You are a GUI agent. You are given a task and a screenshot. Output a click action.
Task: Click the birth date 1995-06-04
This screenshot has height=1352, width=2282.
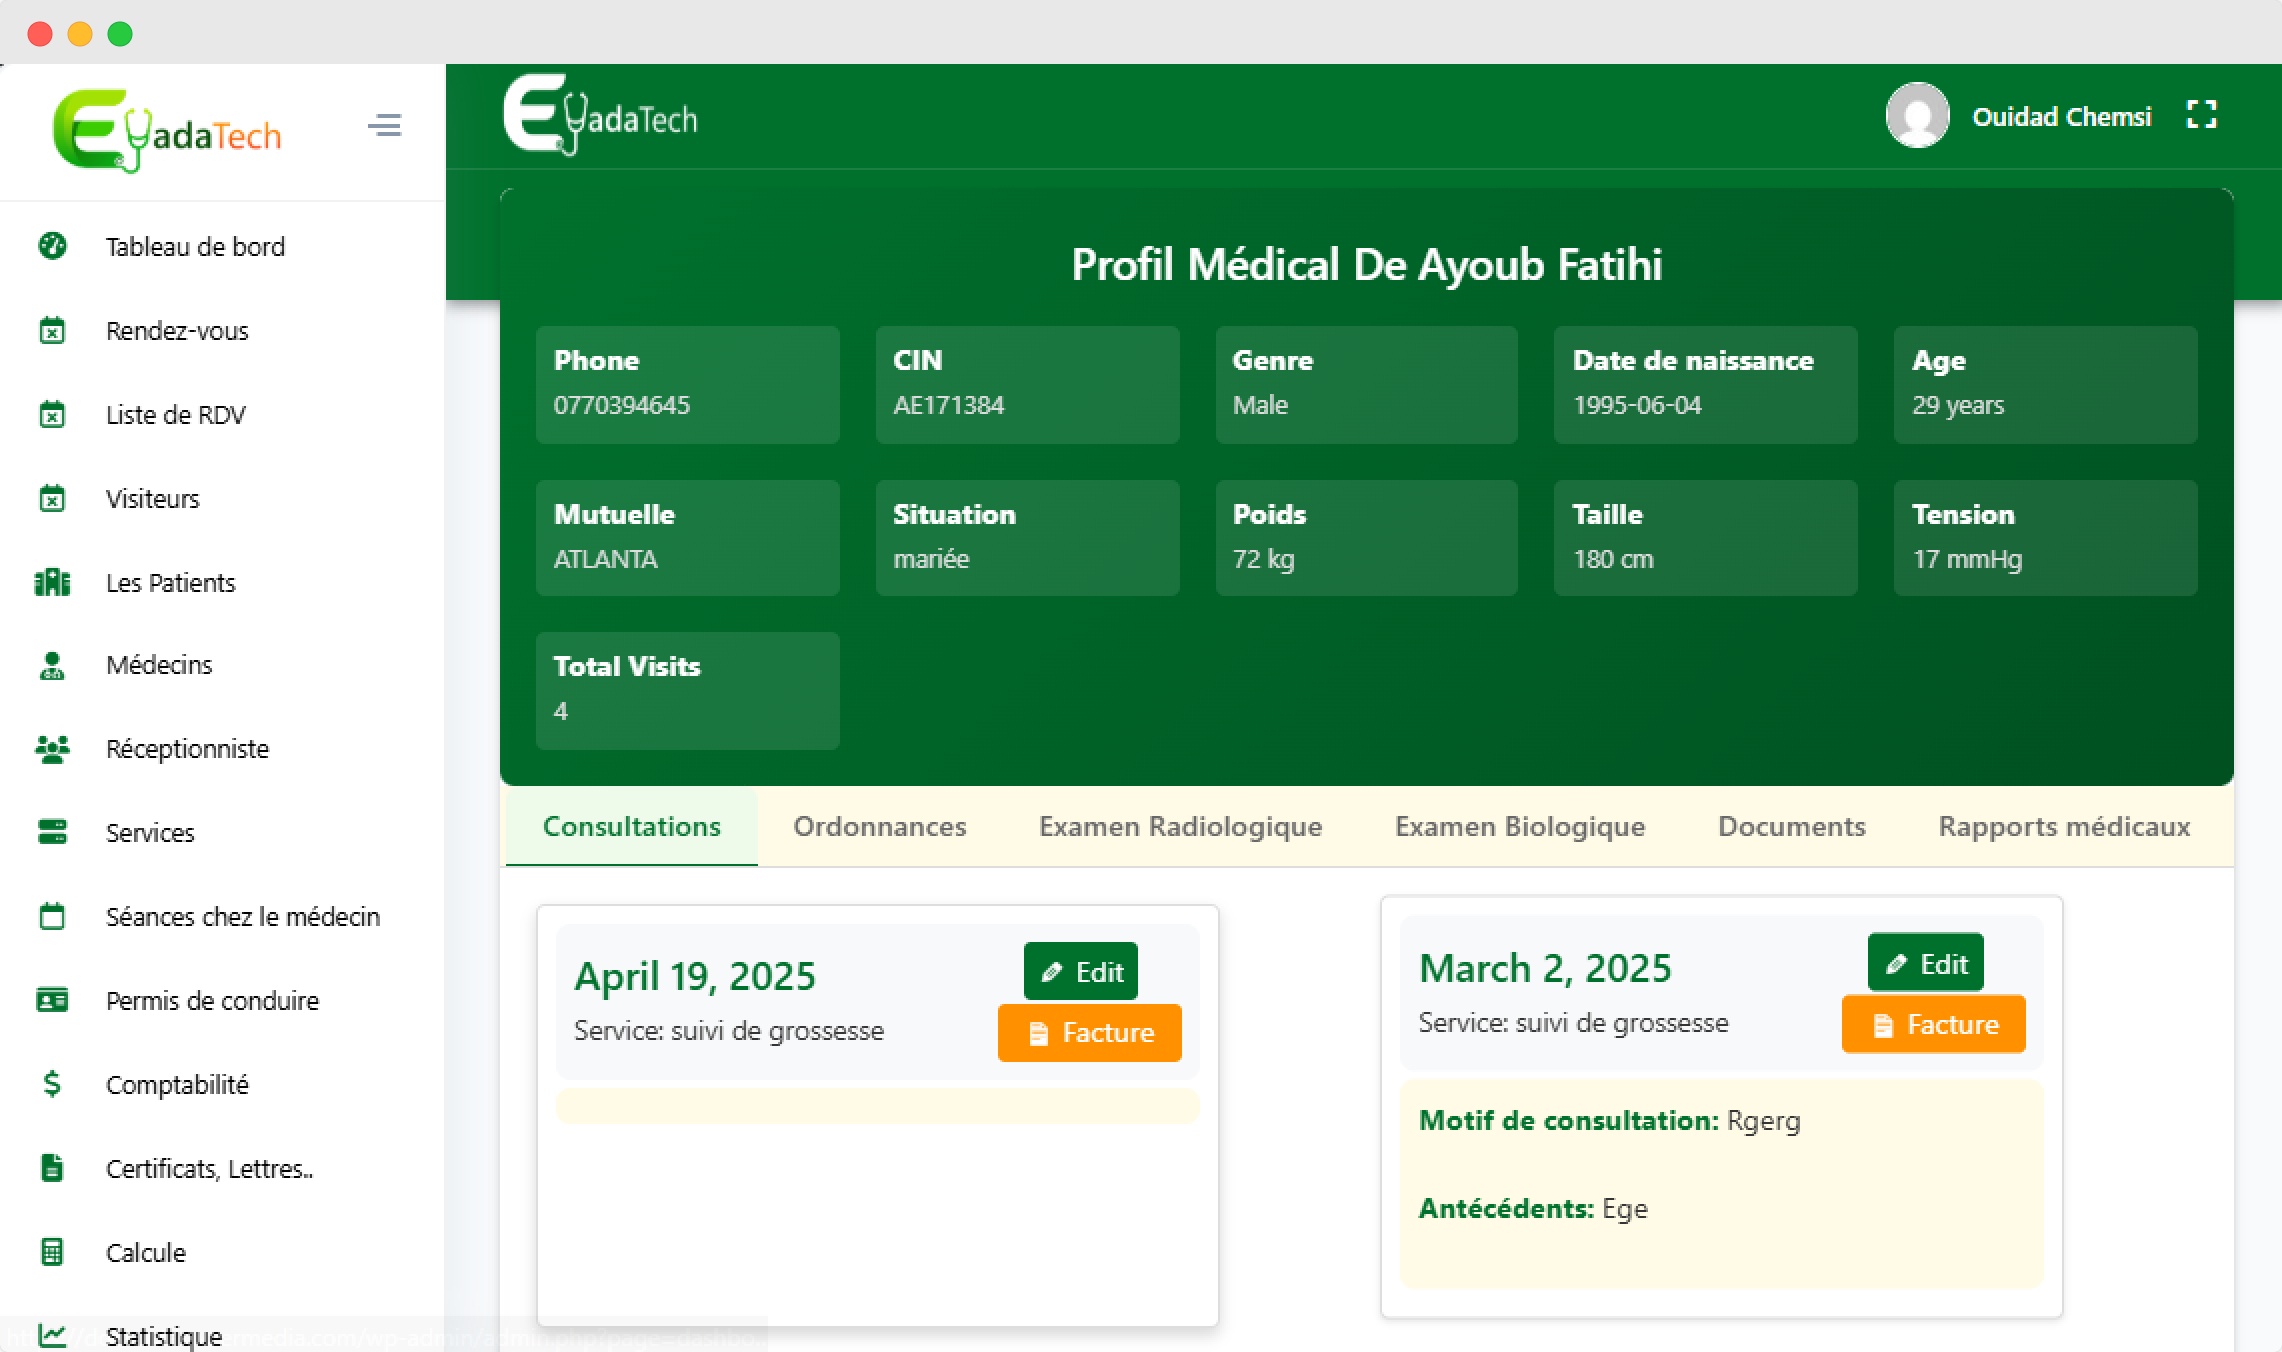(1637, 405)
